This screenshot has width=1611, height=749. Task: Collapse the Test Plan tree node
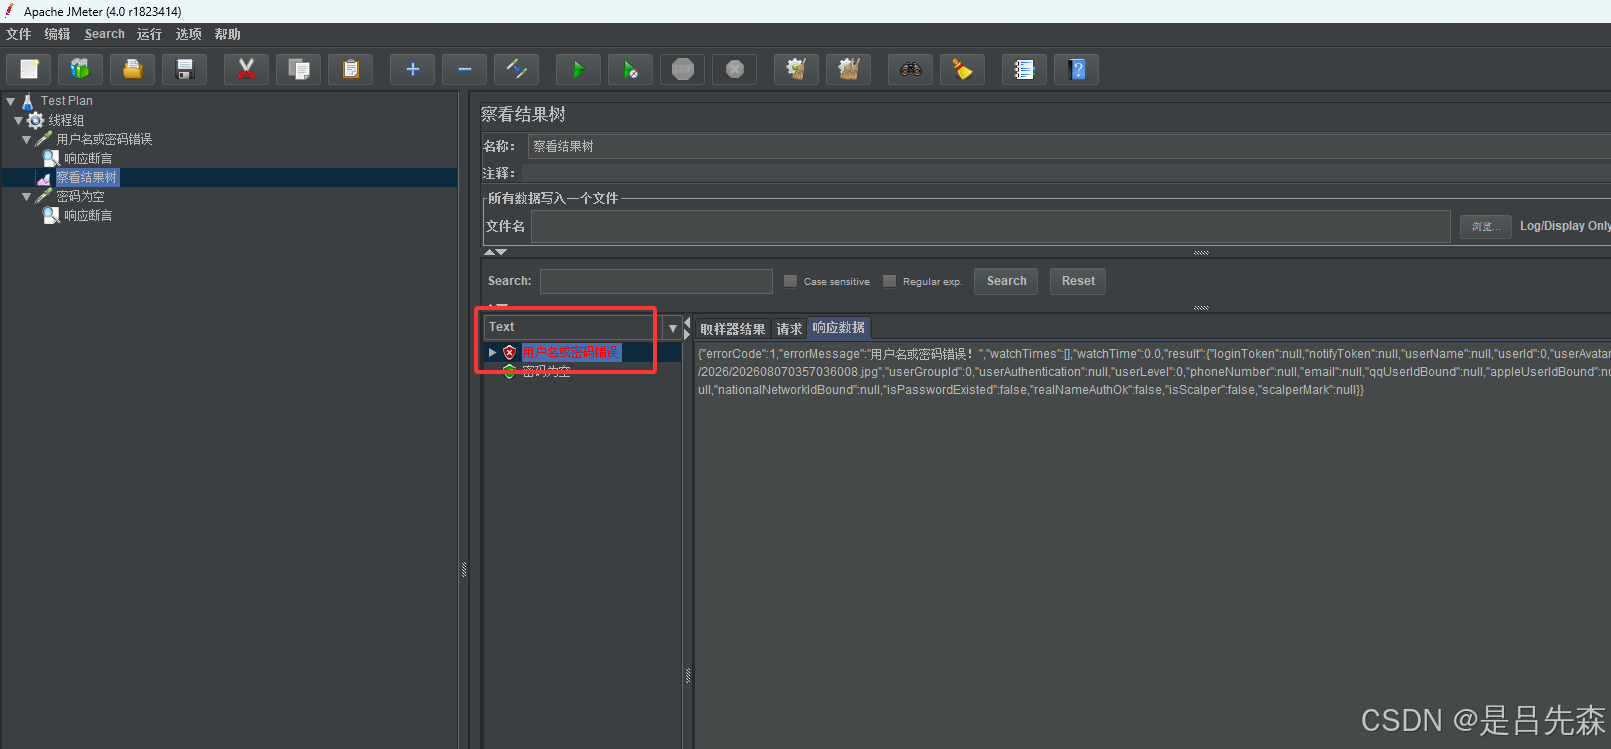[11, 101]
